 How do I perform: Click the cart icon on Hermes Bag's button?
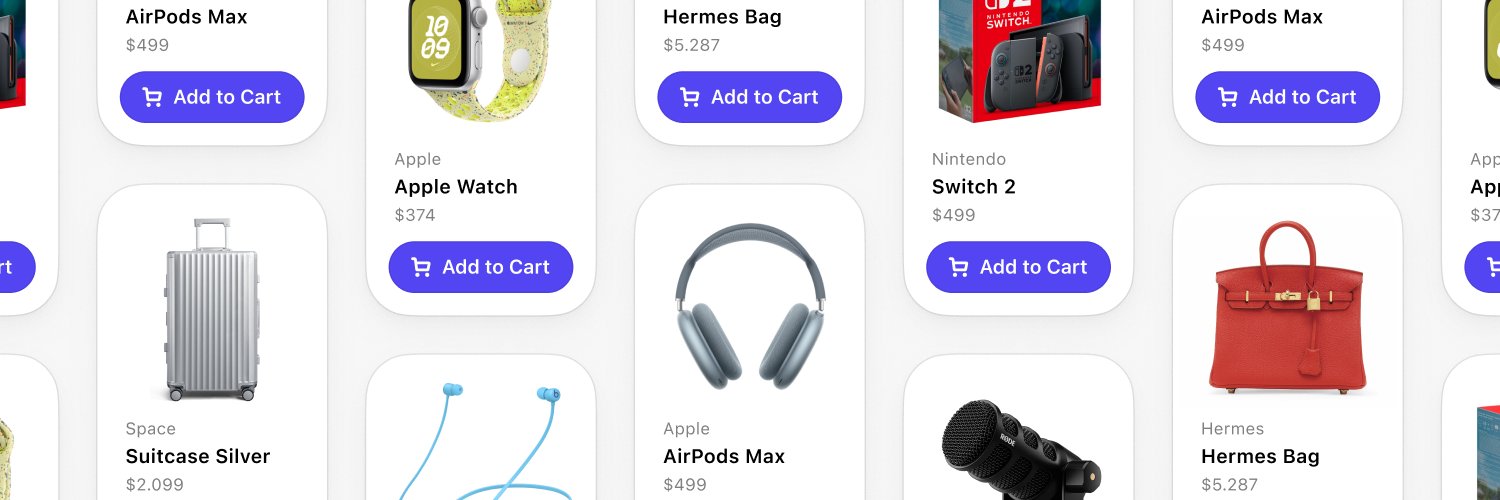pos(689,97)
